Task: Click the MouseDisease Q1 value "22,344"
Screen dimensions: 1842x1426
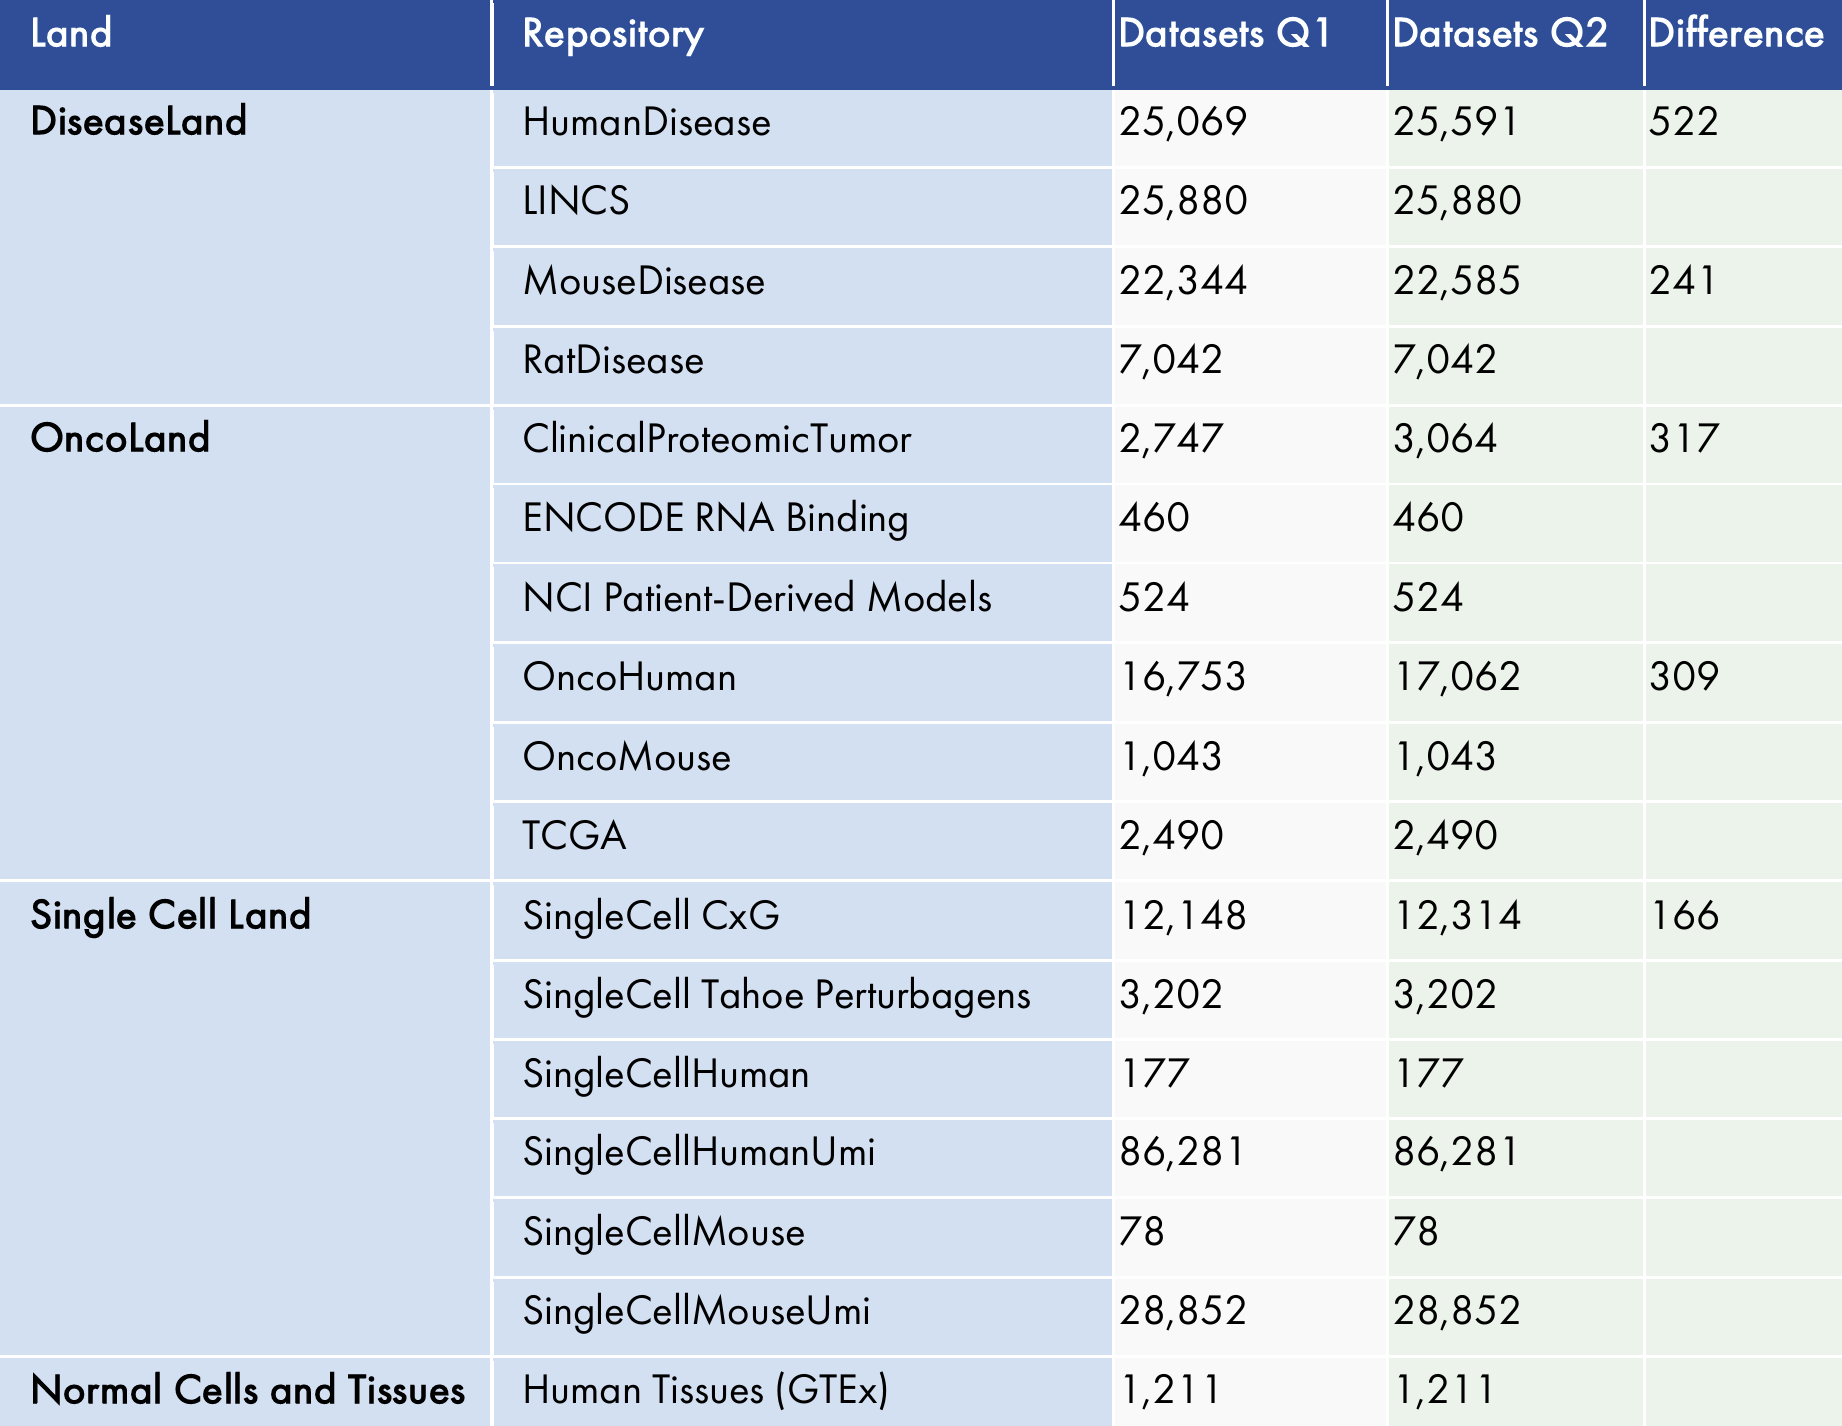Action: 1183,281
